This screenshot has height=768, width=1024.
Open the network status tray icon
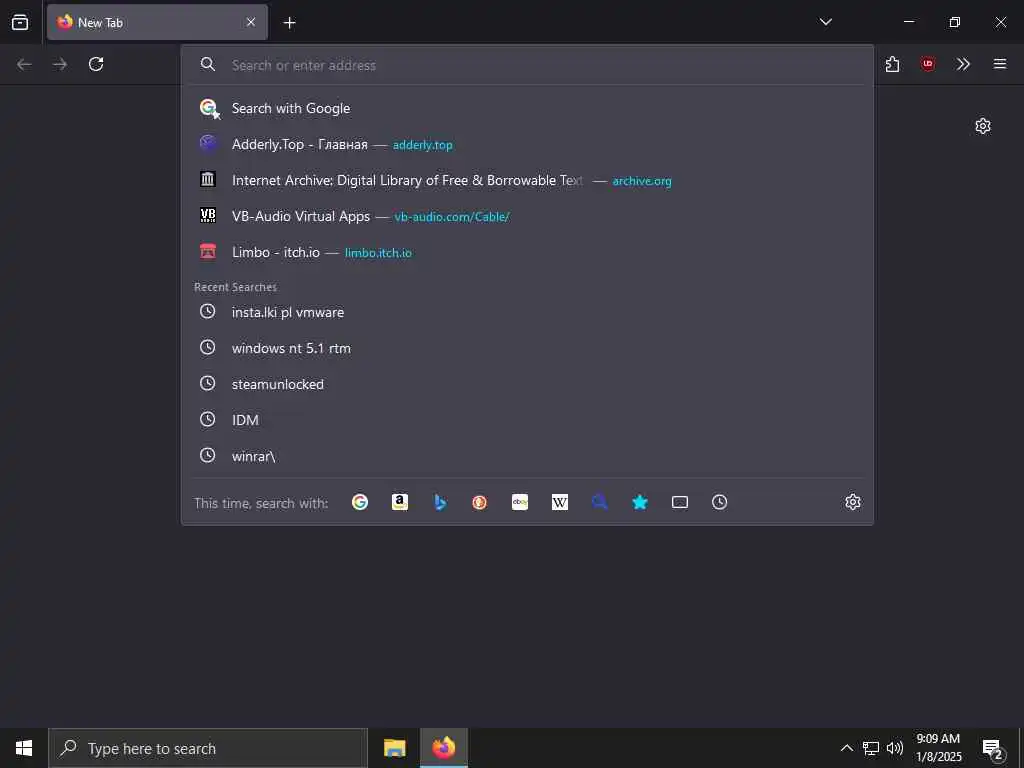(x=871, y=748)
